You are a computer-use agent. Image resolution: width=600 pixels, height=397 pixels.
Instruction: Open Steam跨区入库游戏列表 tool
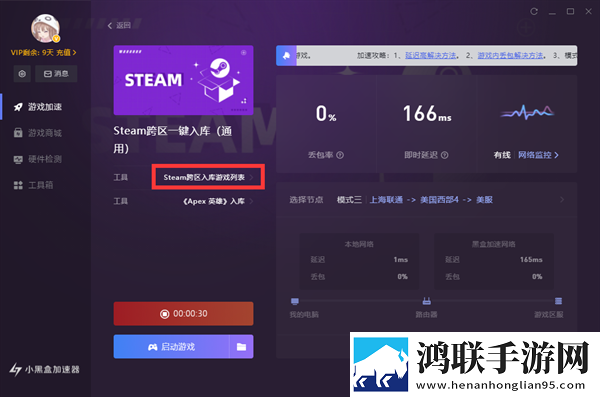tap(208, 177)
